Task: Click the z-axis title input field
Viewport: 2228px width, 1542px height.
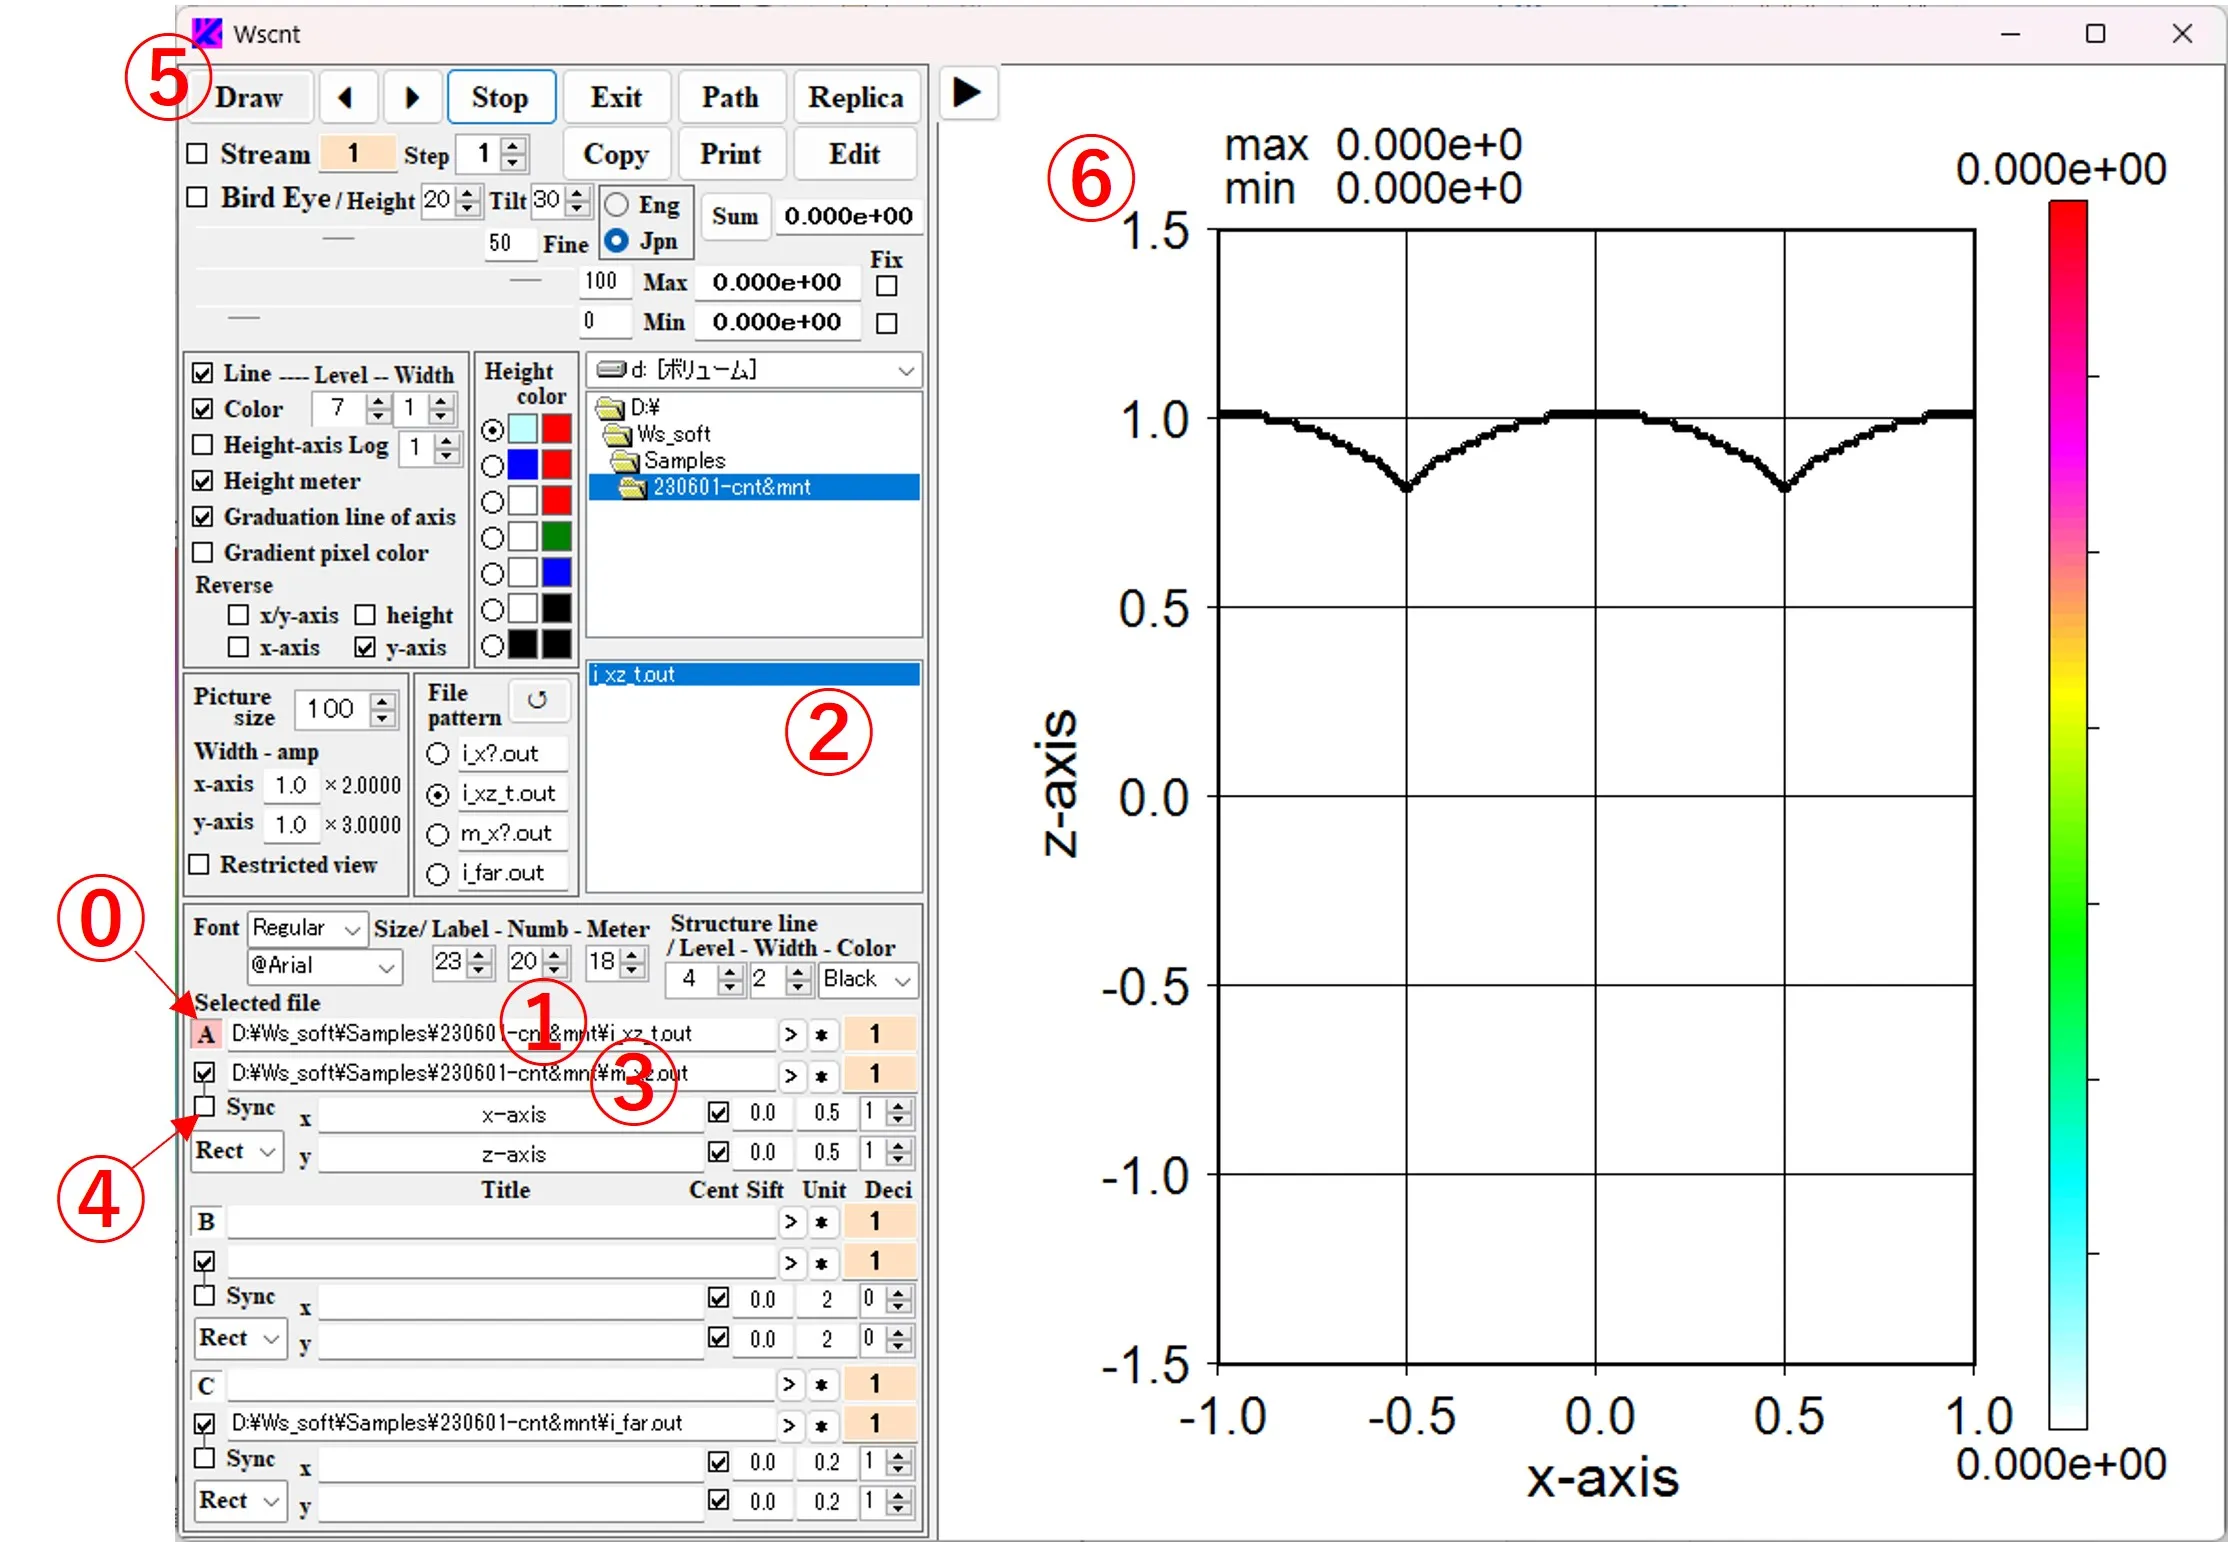Action: (512, 1155)
